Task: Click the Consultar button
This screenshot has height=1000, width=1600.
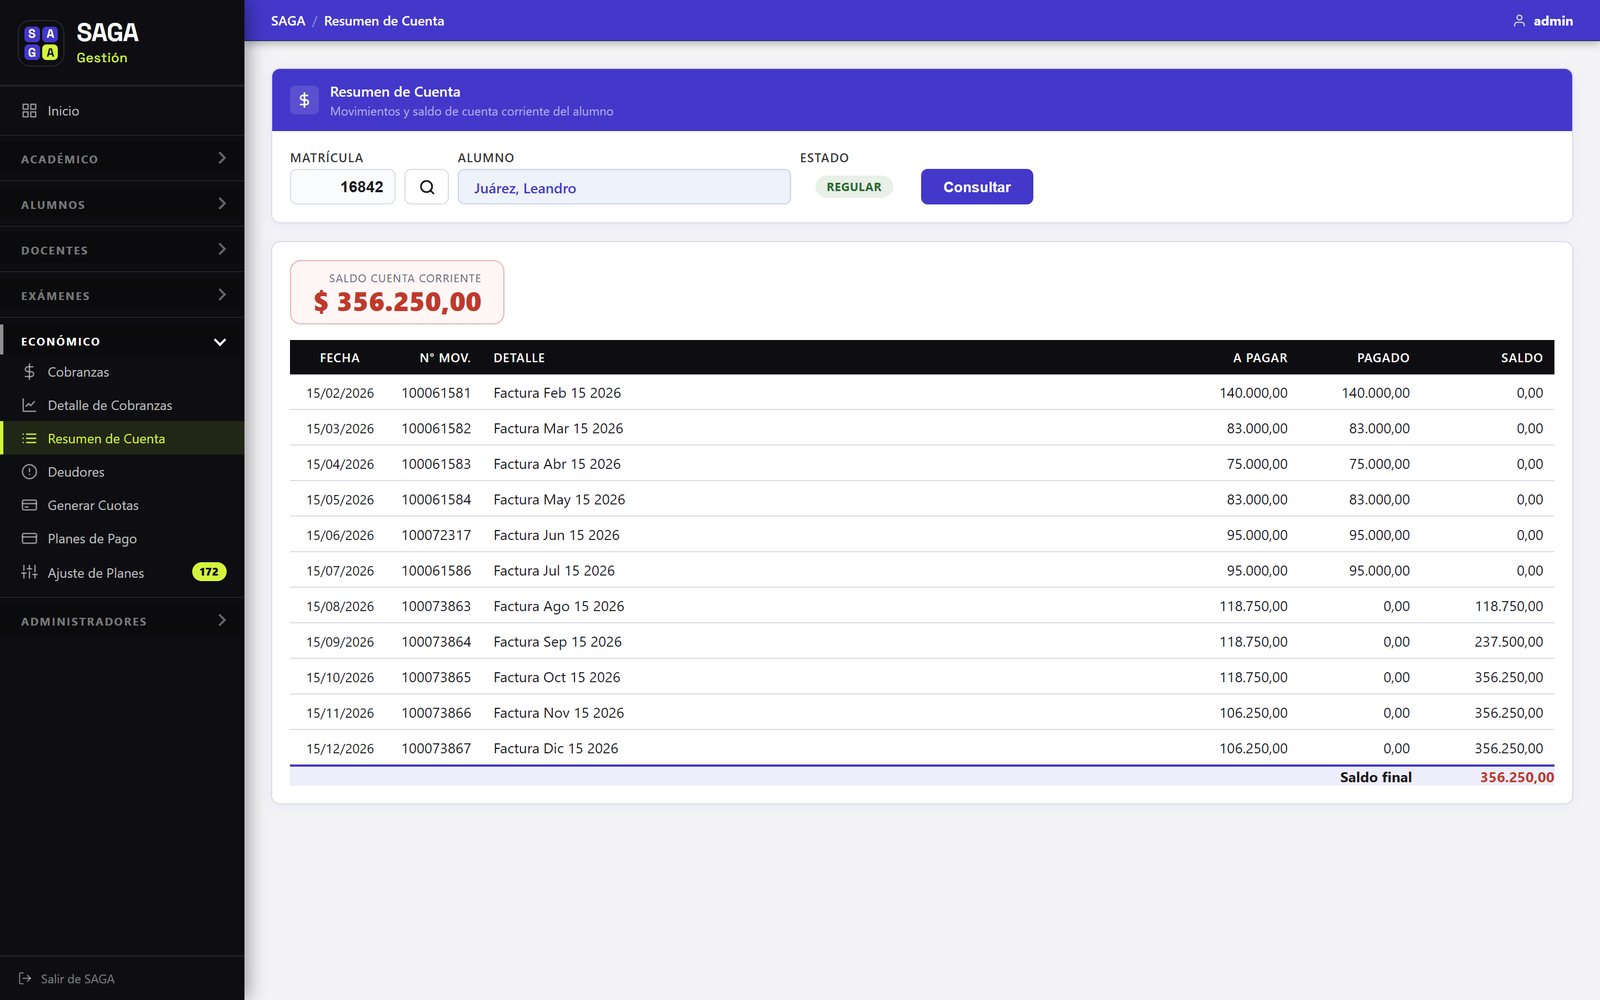Action: point(977,187)
